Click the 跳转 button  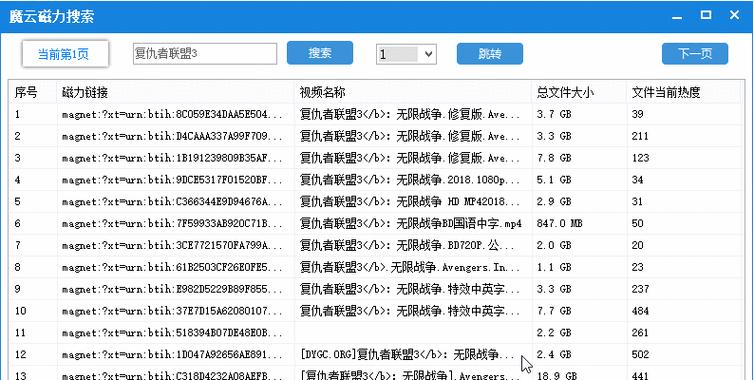[490, 53]
